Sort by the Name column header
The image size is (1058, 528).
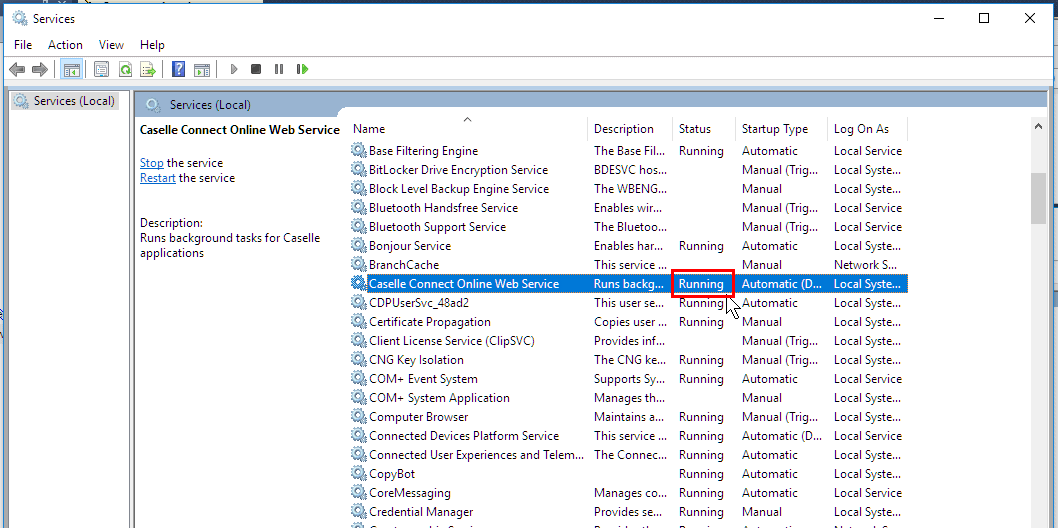click(468, 129)
